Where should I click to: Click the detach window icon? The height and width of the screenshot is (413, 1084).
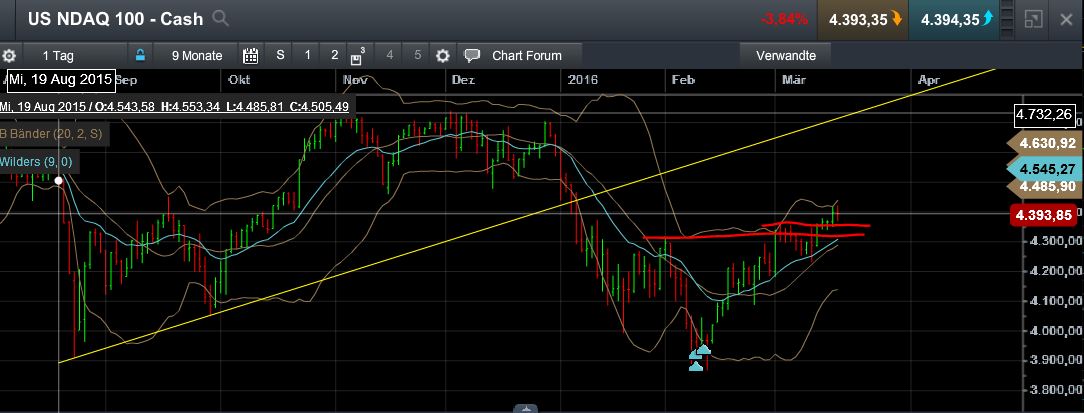click(x=1033, y=19)
